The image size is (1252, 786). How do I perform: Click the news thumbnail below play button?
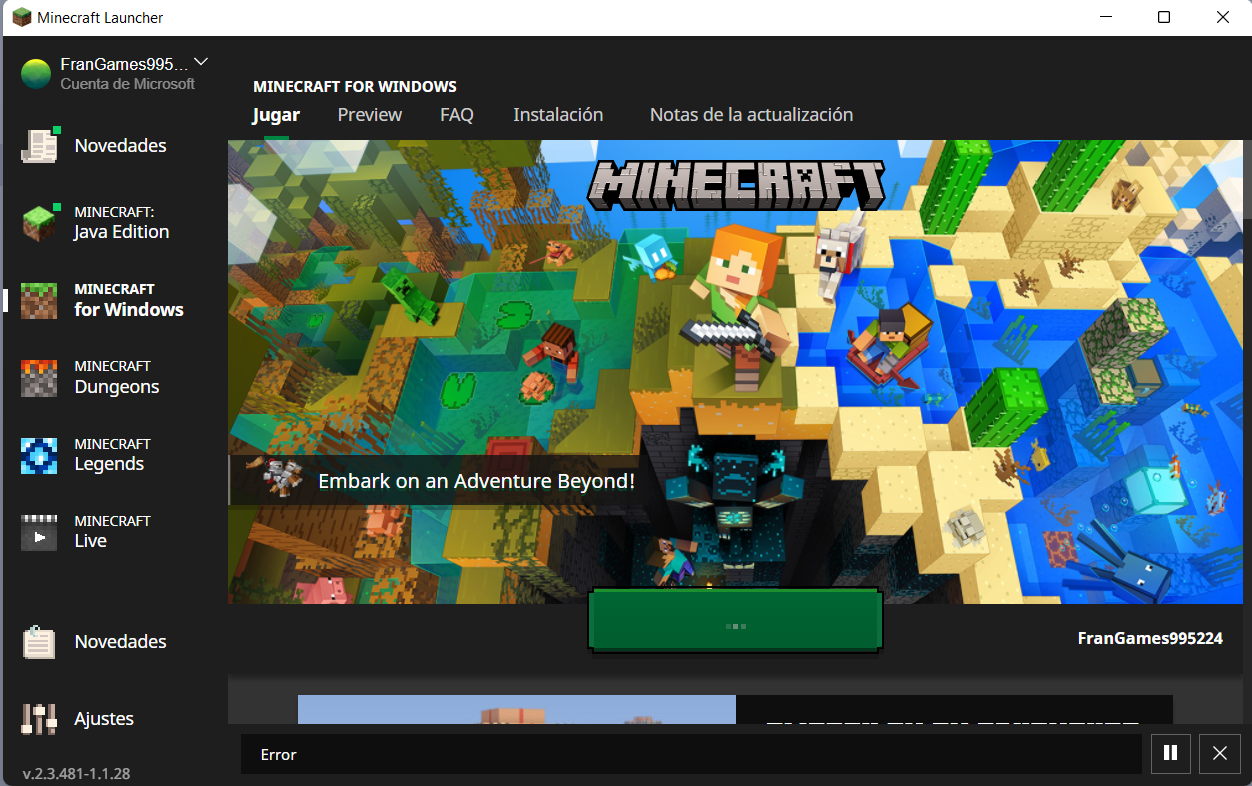coord(517,709)
